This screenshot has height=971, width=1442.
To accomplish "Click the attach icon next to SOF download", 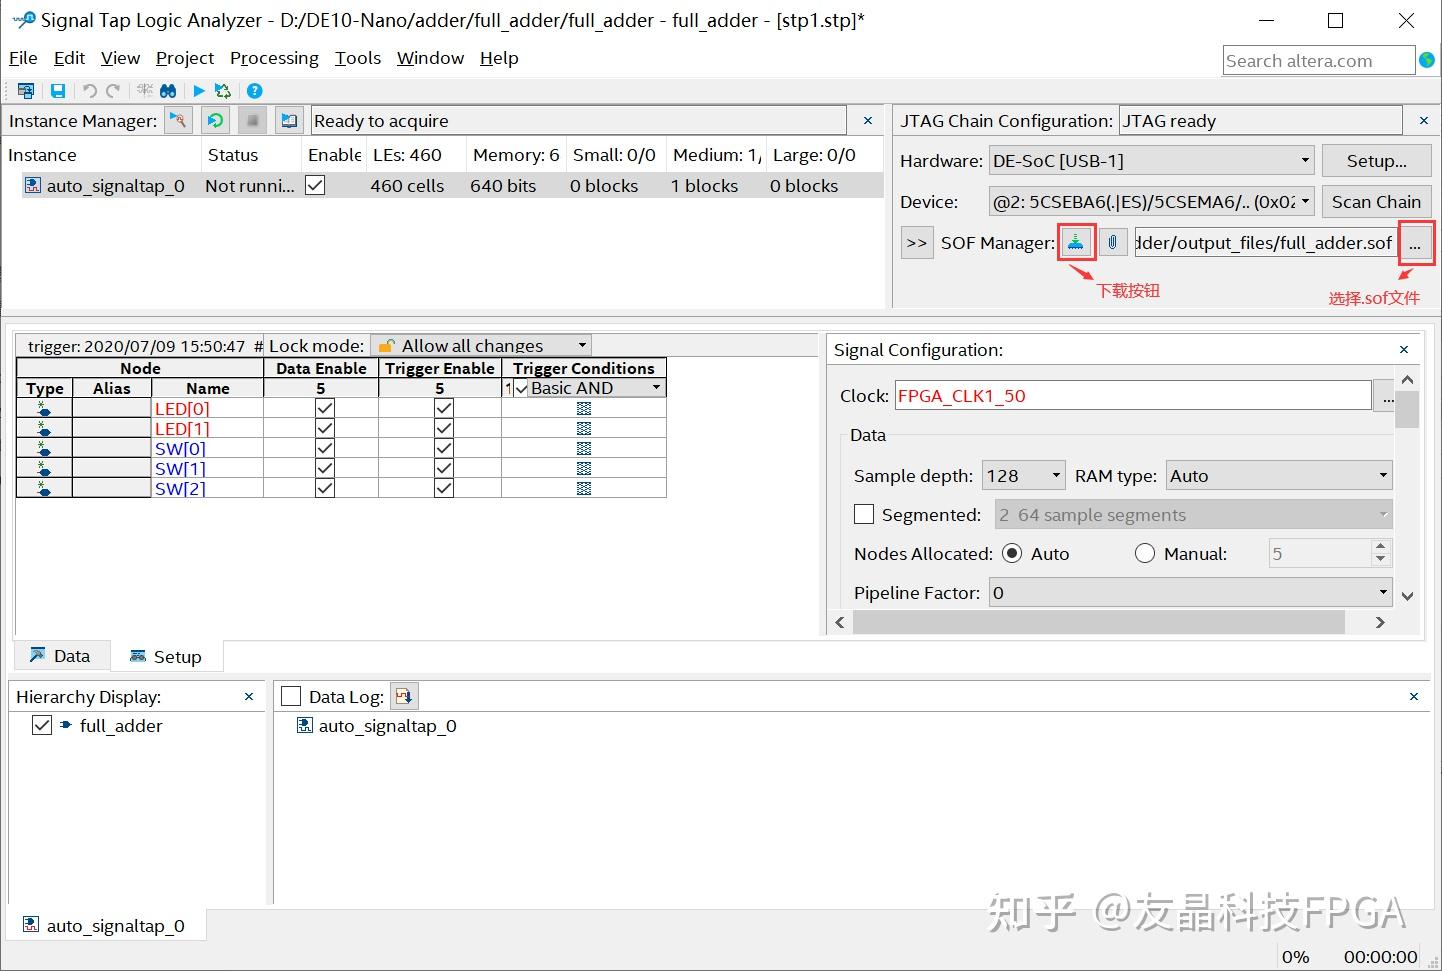I will (x=1113, y=242).
